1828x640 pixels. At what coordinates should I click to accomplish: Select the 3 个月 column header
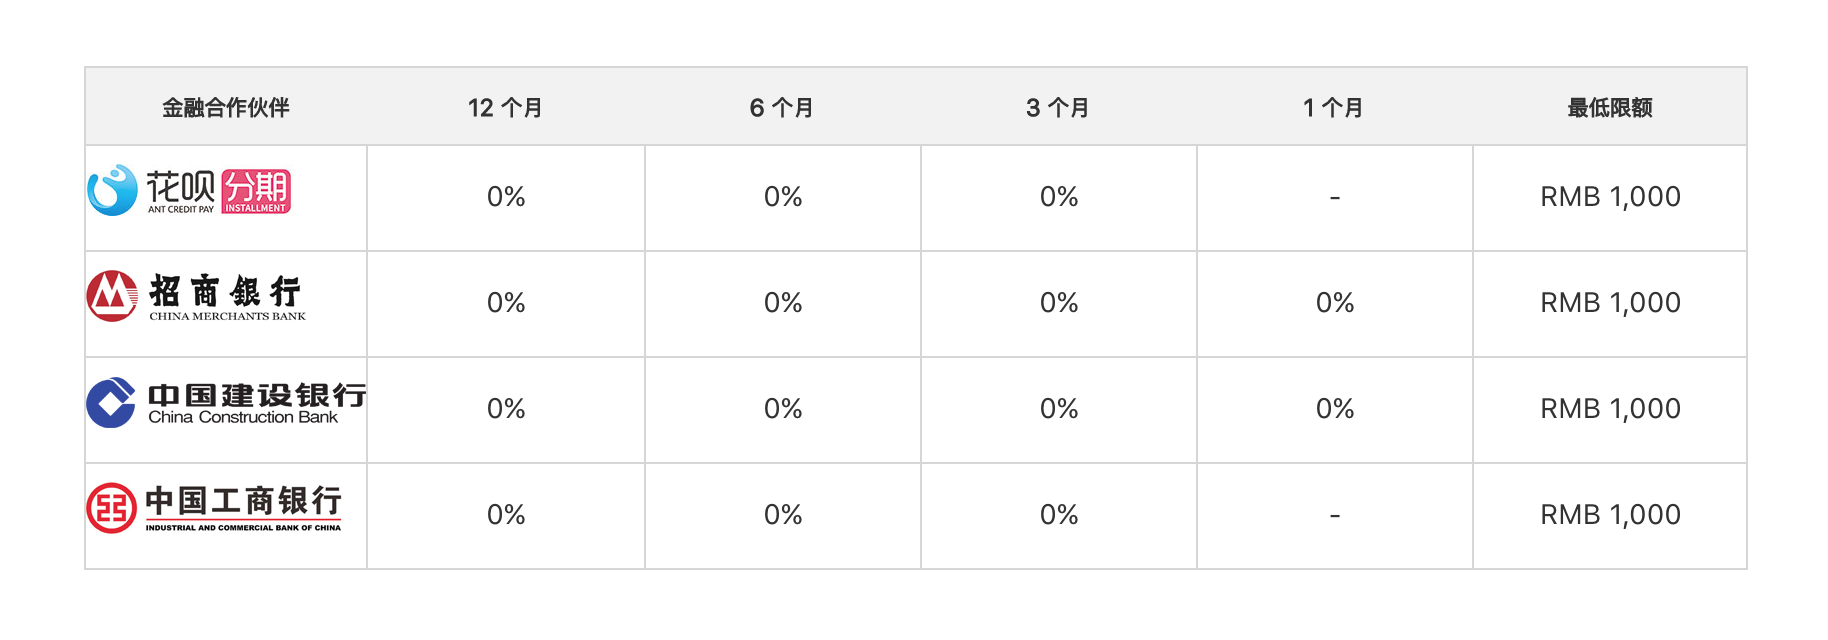tap(1058, 108)
